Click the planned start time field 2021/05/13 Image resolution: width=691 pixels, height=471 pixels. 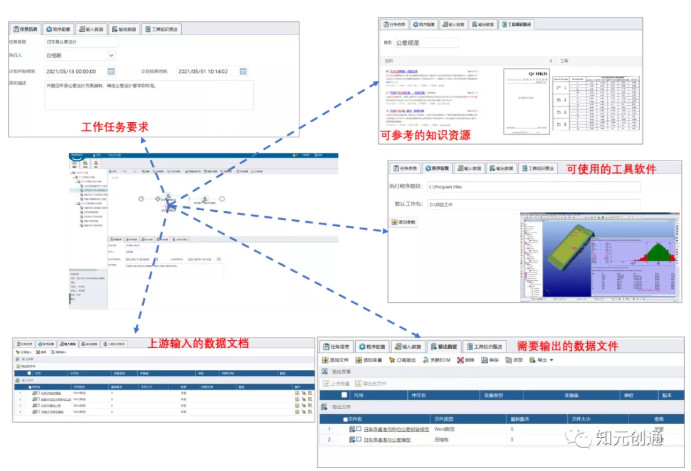76,71
